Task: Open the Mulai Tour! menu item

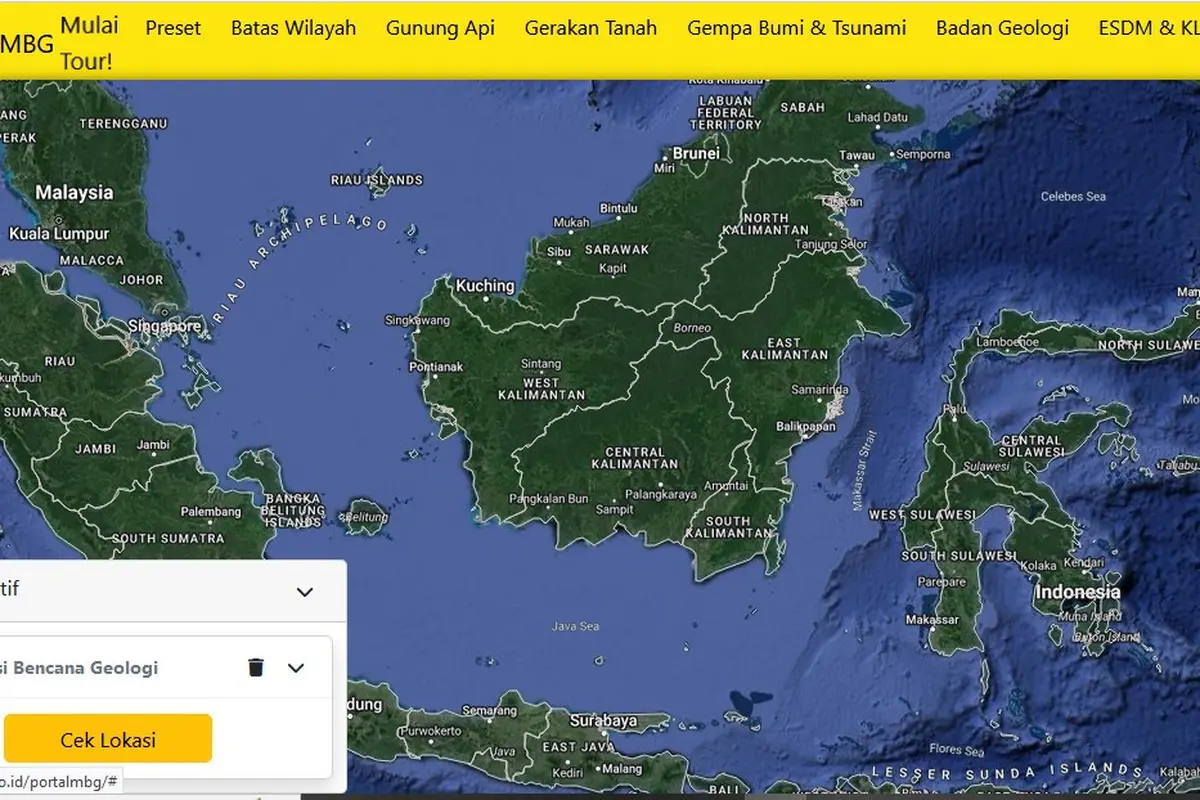Action: (89, 43)
